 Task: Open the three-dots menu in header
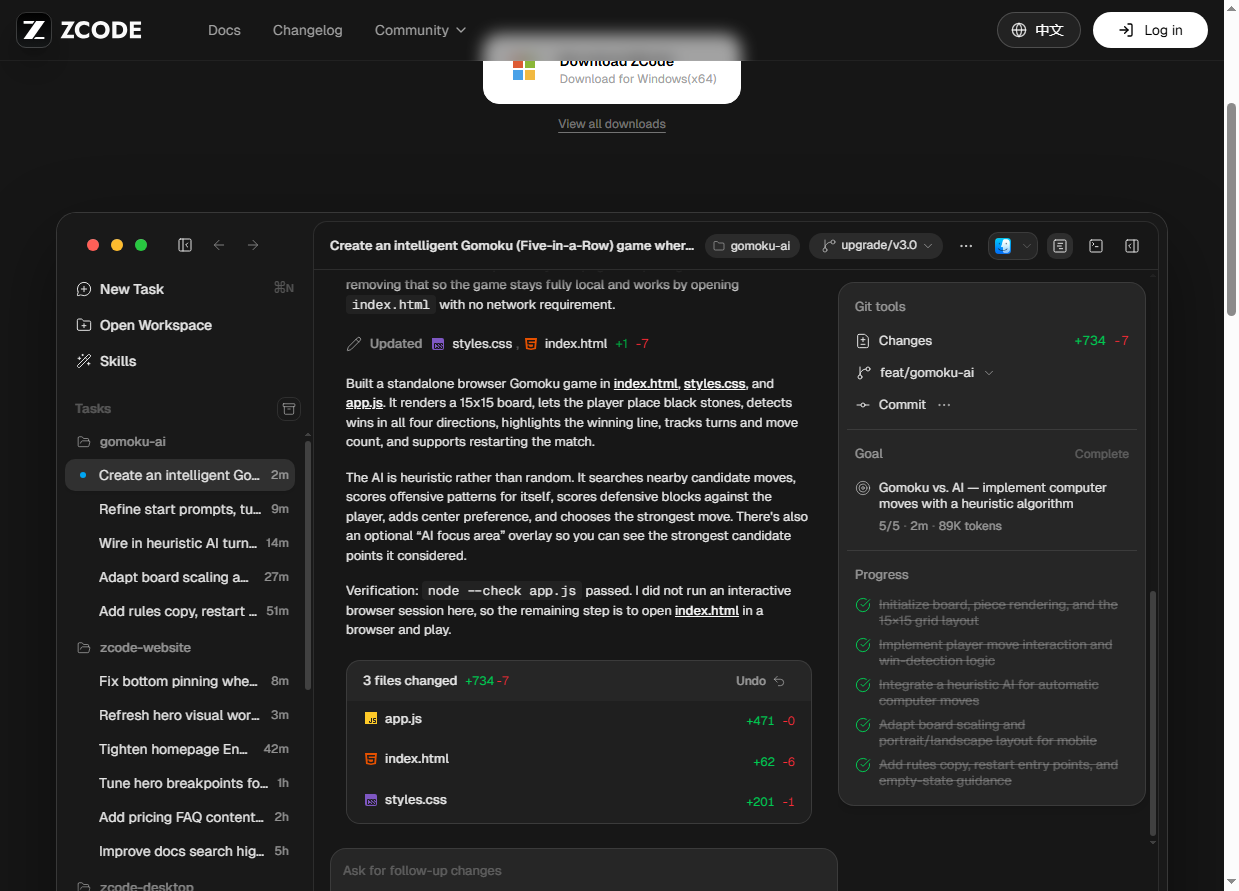click(x=966, y=246)
